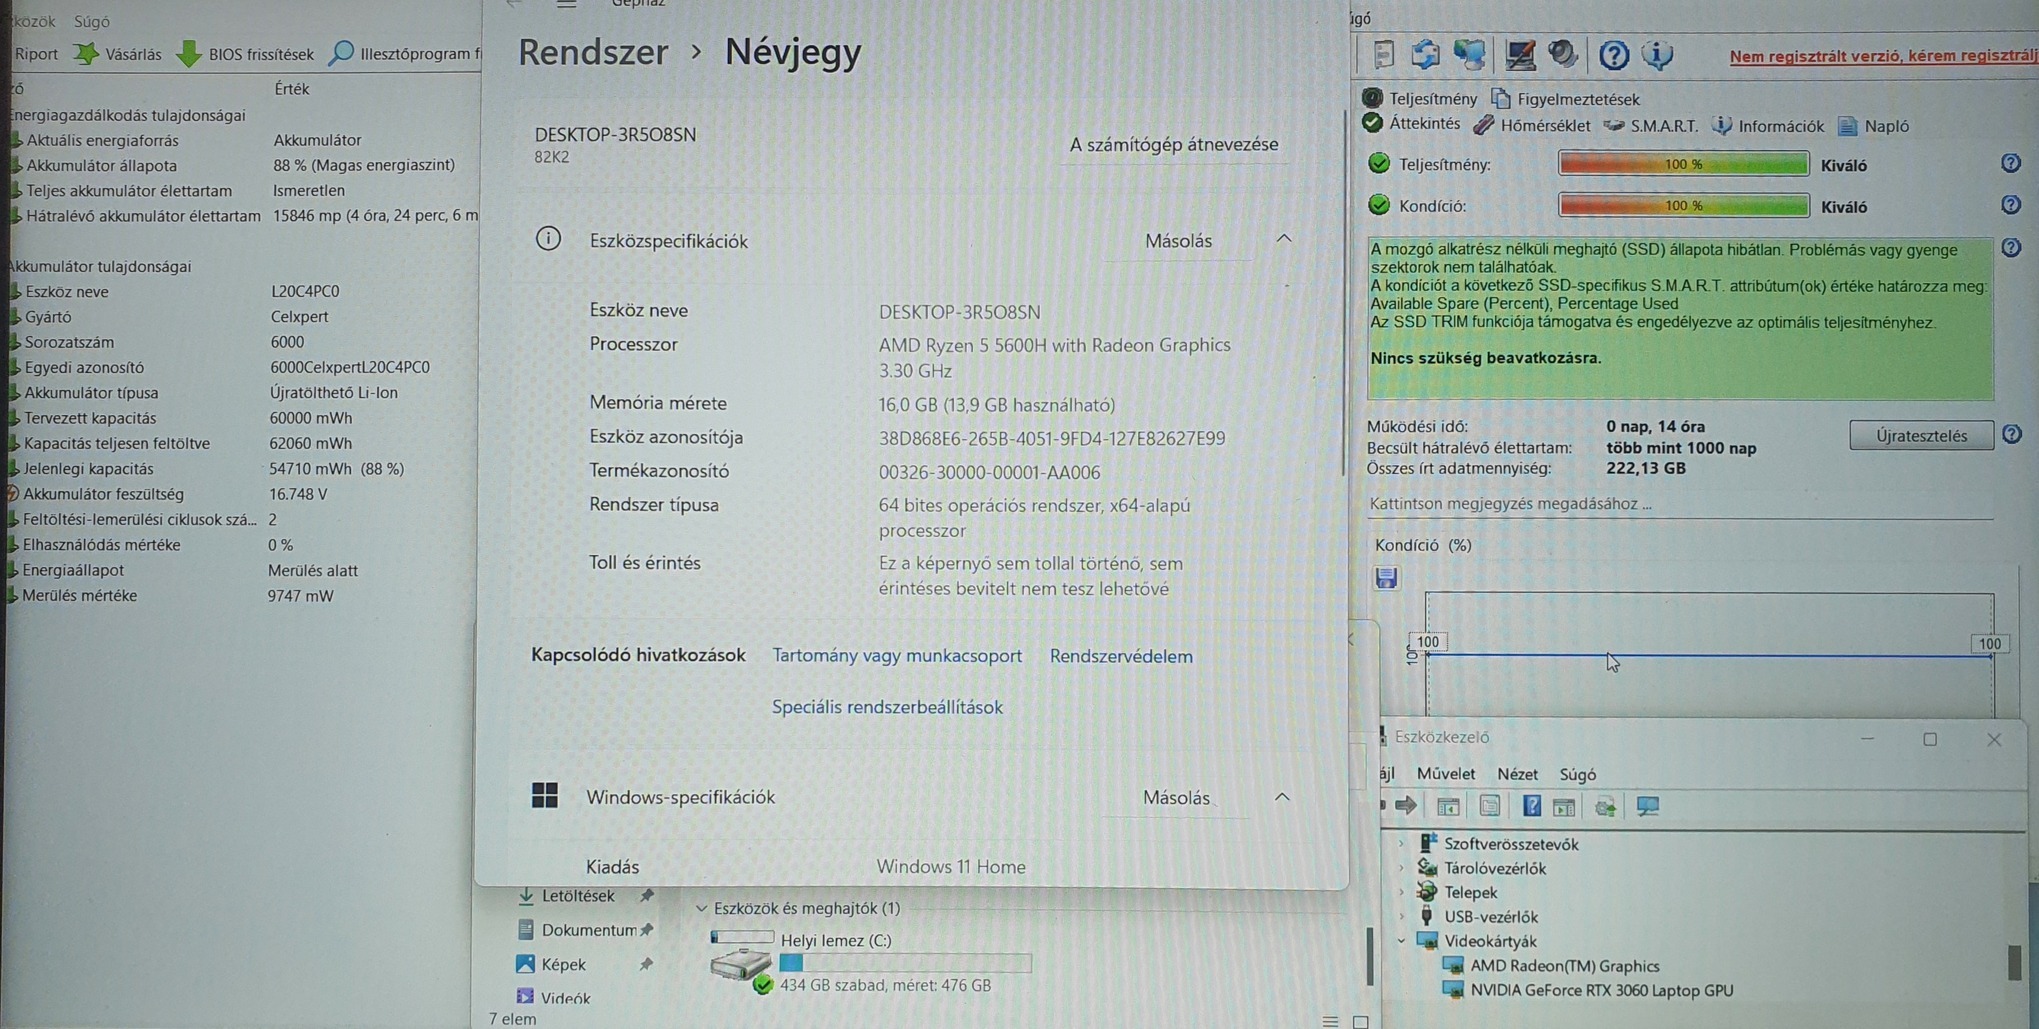Screen dimensions: 2039x1029
Task: Click the help icon beside the Teljesítmény bar
Action: click(x=2011, y=163)
